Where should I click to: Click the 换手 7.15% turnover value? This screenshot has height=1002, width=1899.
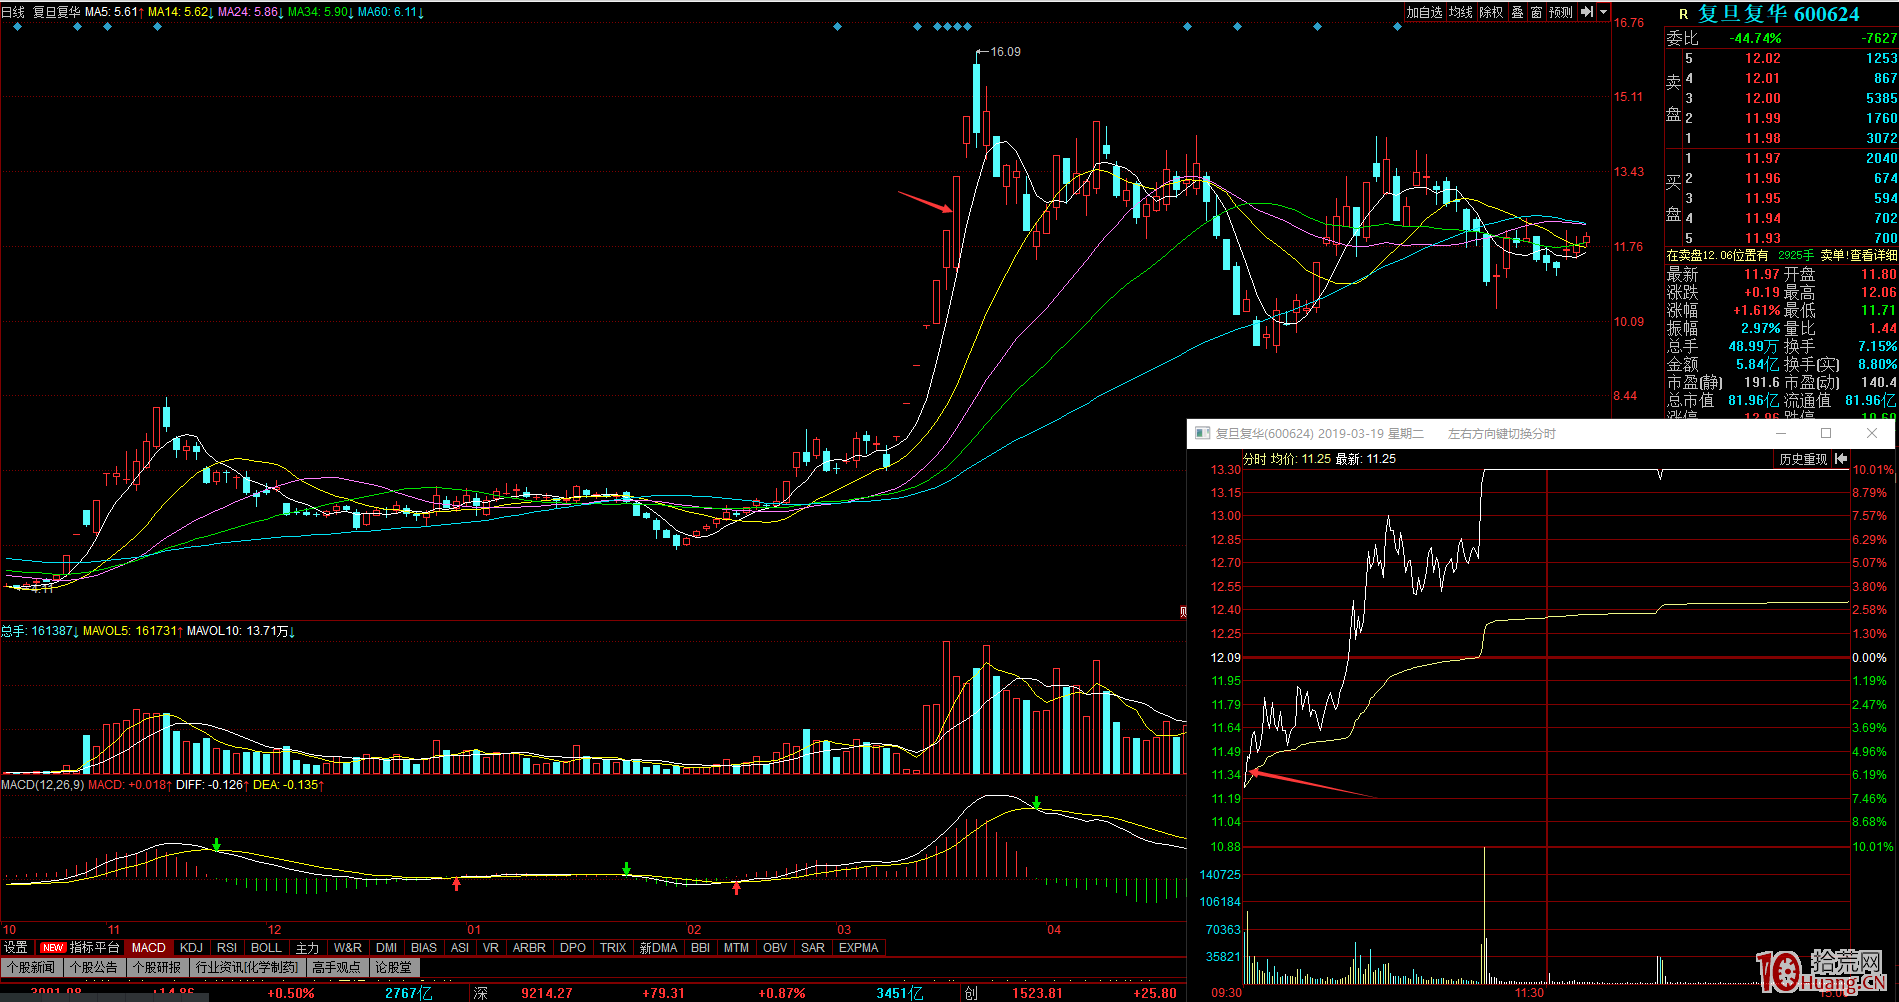pyautogui.click(x=1877, y=346)
